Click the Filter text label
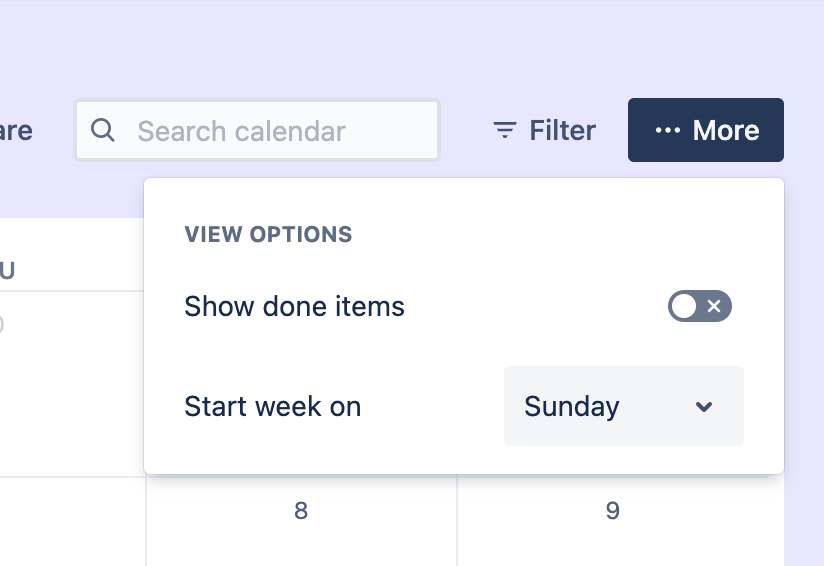 pos(562,131)
